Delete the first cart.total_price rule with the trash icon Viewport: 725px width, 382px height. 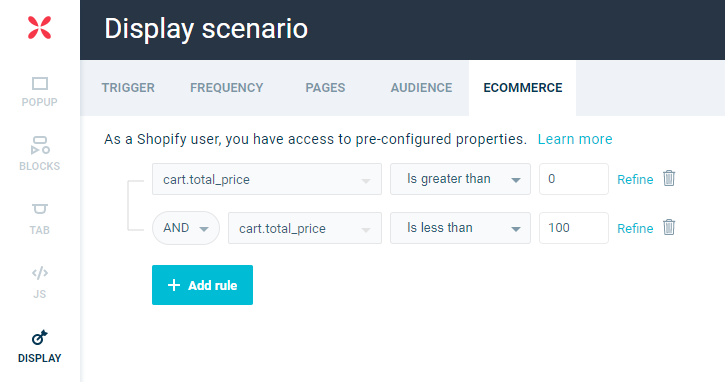pos(669,179)
